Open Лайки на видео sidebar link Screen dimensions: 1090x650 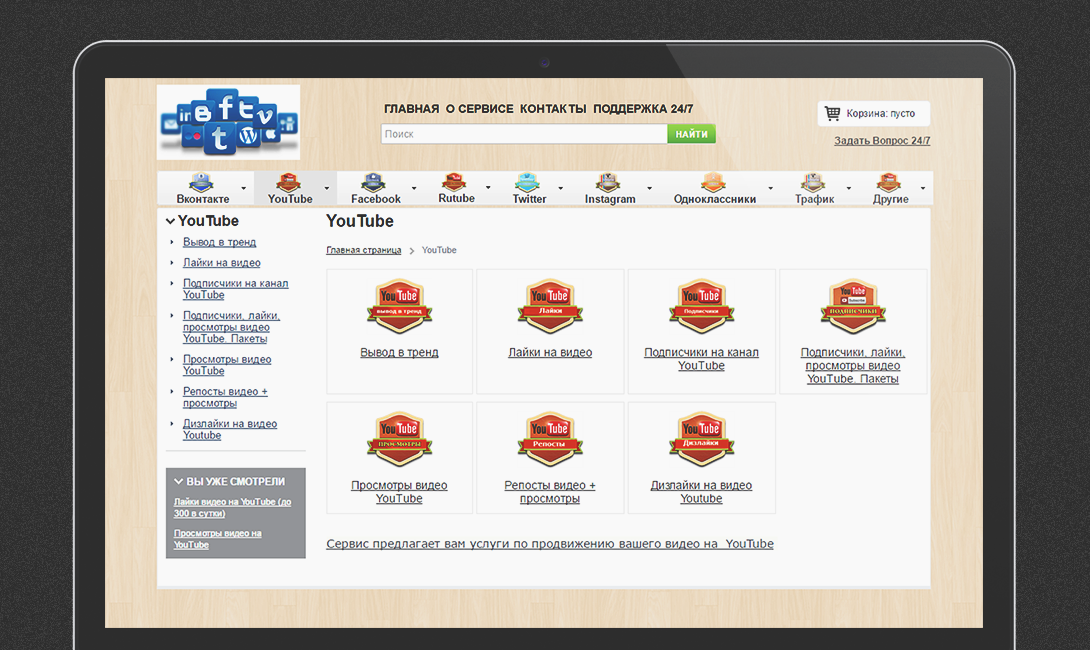222,263
